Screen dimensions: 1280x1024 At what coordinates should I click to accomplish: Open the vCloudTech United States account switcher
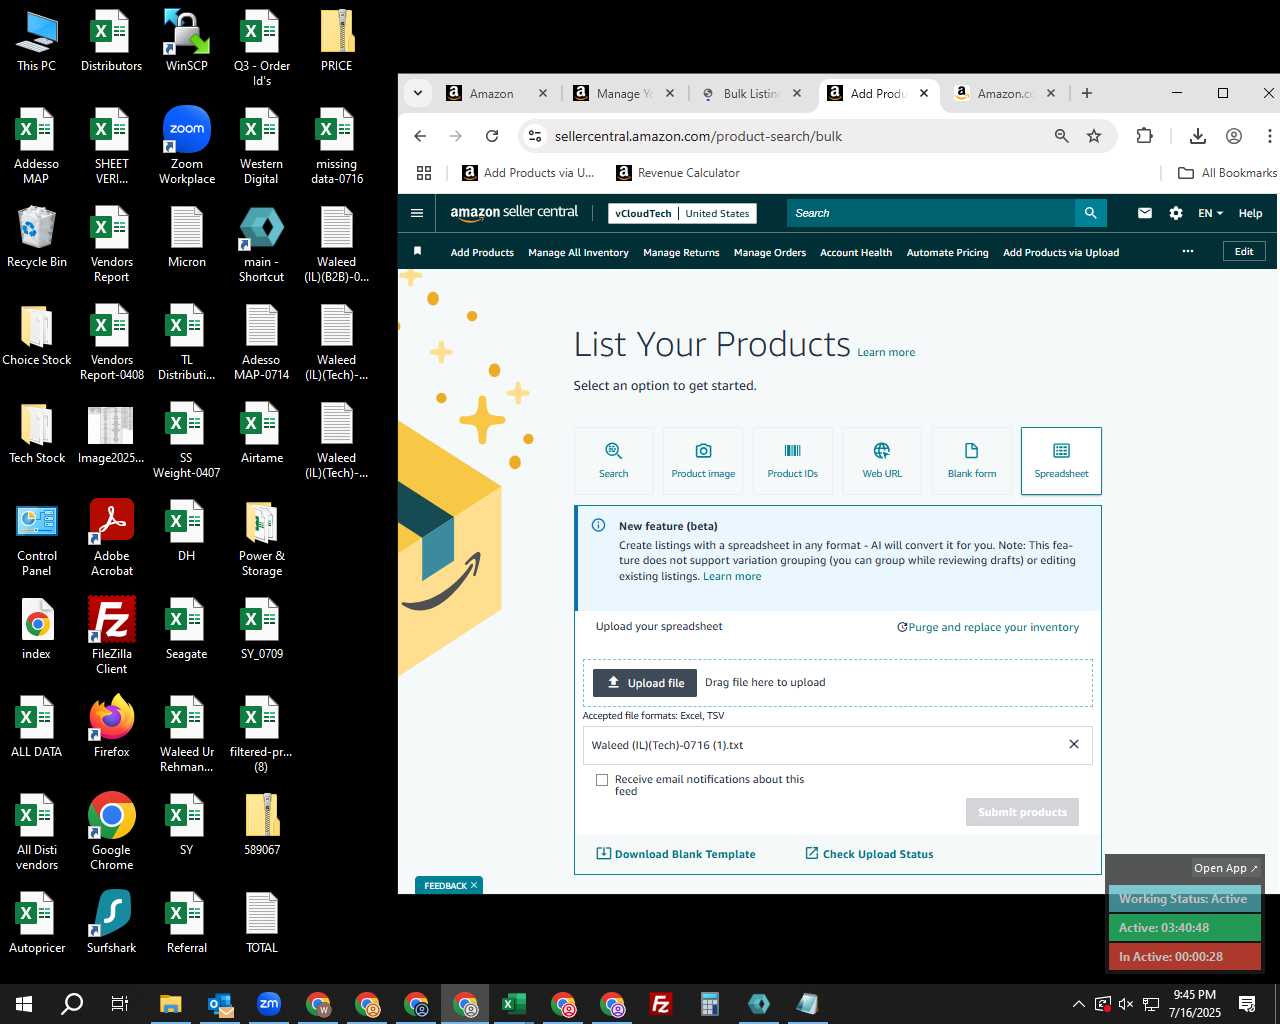pyautogui.click(x=683, y=213)
